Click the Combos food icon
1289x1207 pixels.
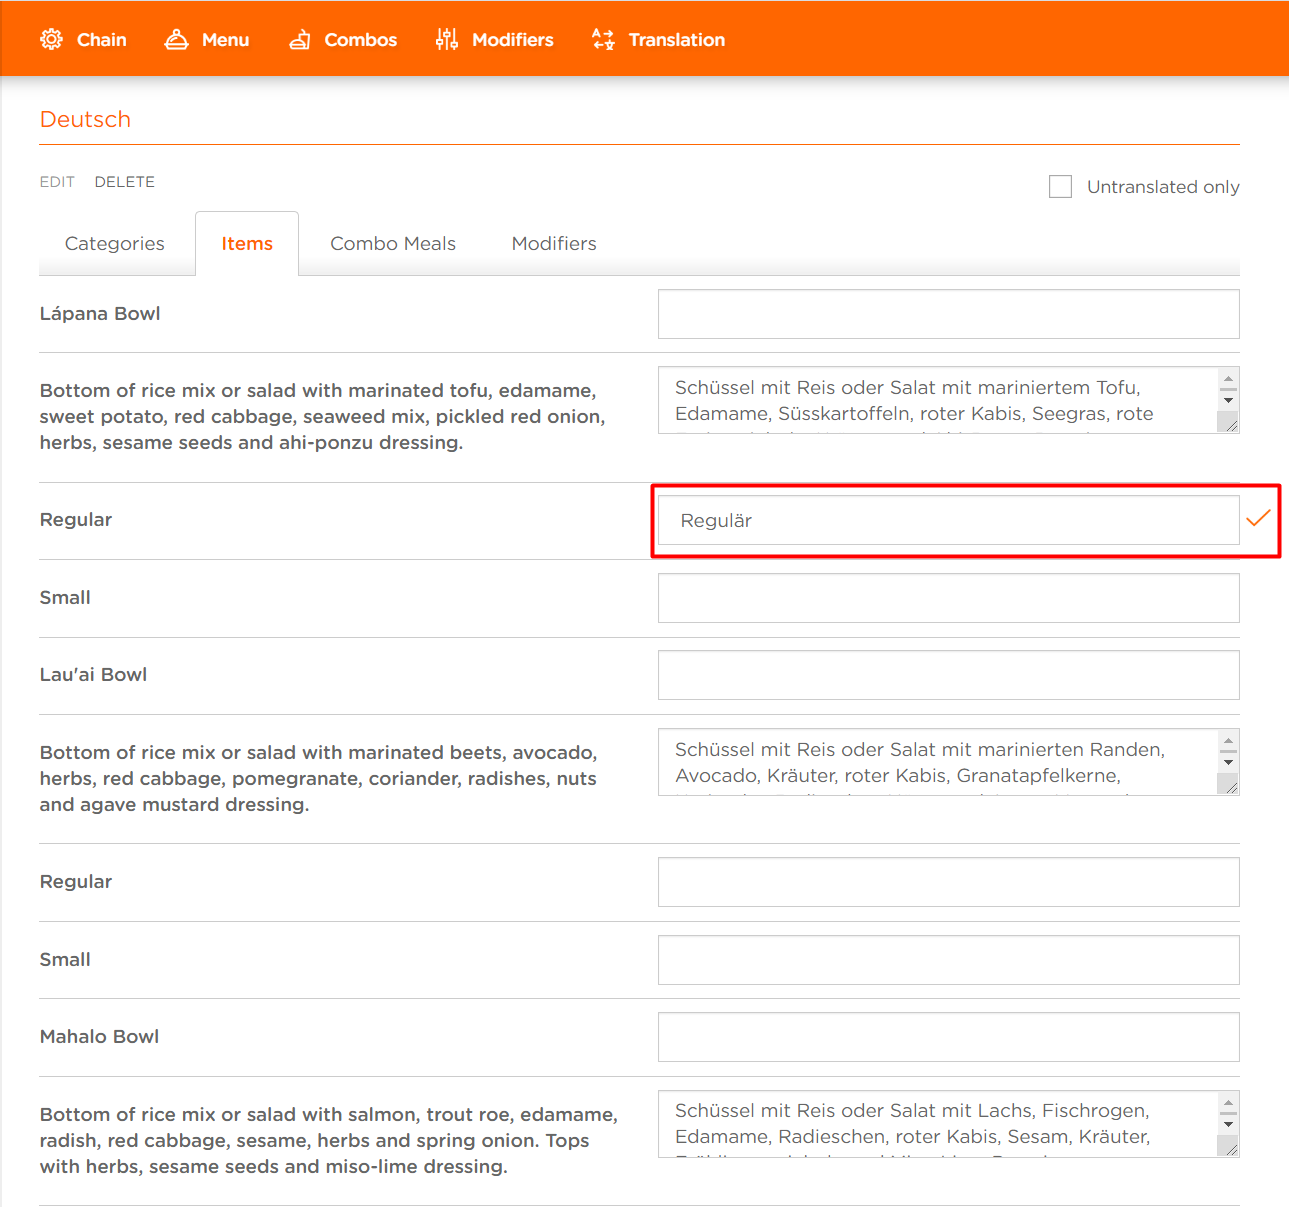tap(299, 39)
